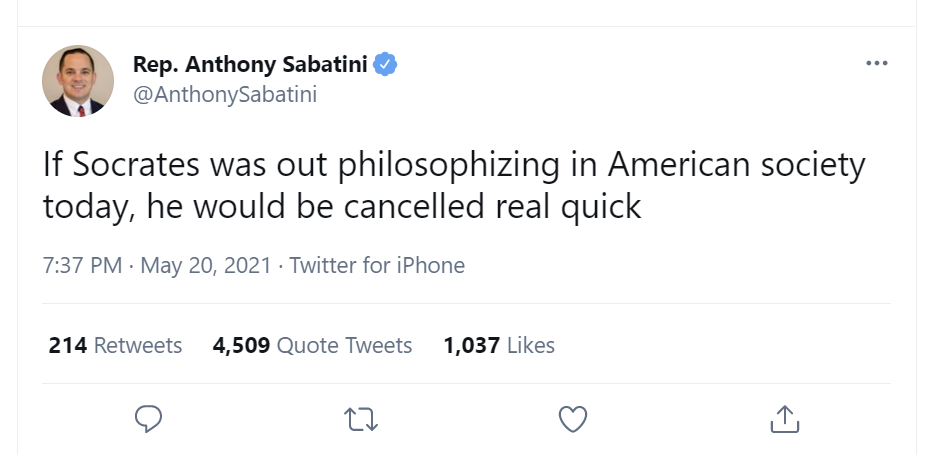927x455 pixels.
Task: Reply to the tweet via speech bubble icon
Action: pyautogui.click(x=147, y=419)
